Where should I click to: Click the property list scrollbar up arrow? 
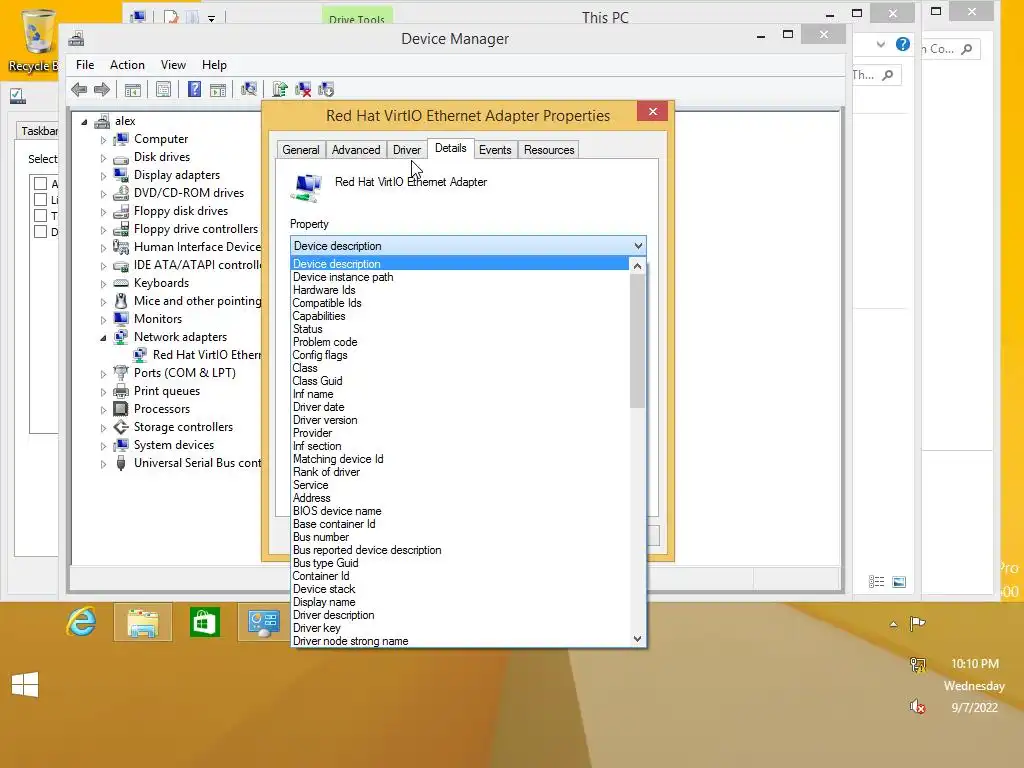click(637, 266)
